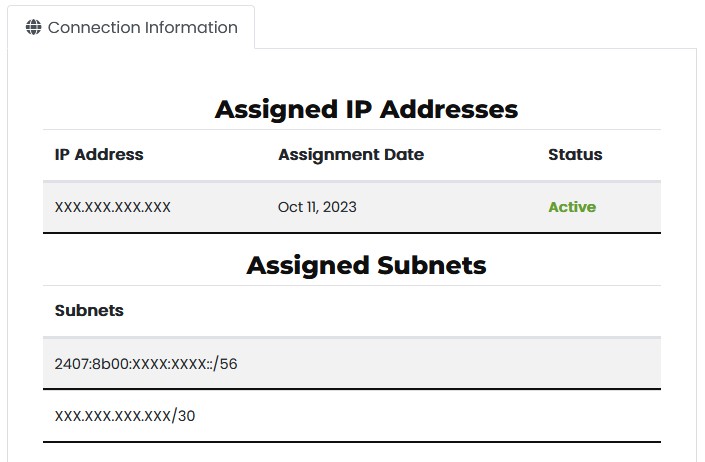Click the '2023' year in the assignment date

(x=339, y=207)
